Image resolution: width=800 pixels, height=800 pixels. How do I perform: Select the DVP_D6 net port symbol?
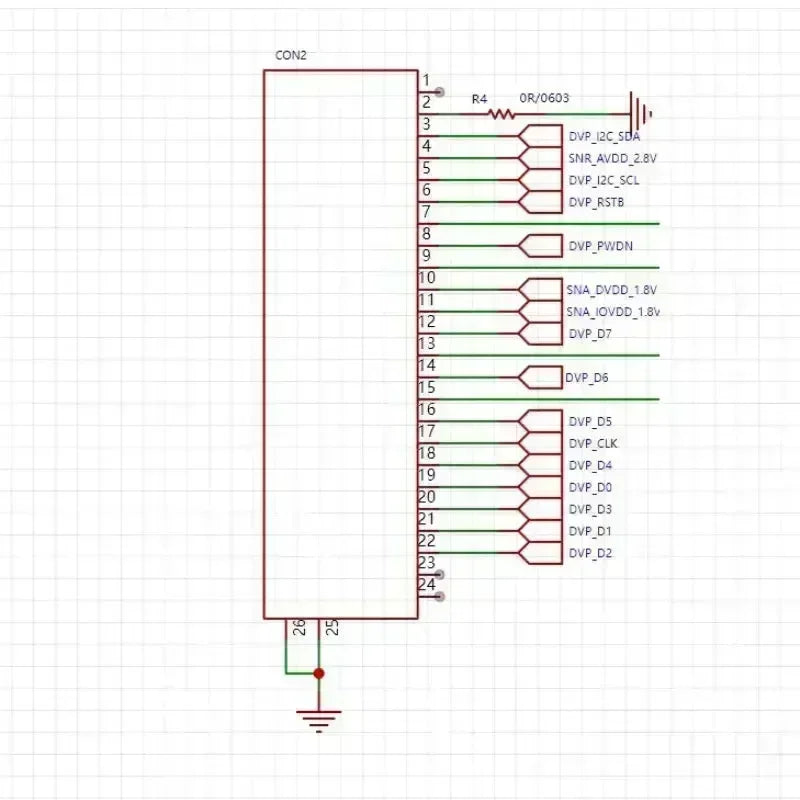pyautogui.click(x=541, y=377)
